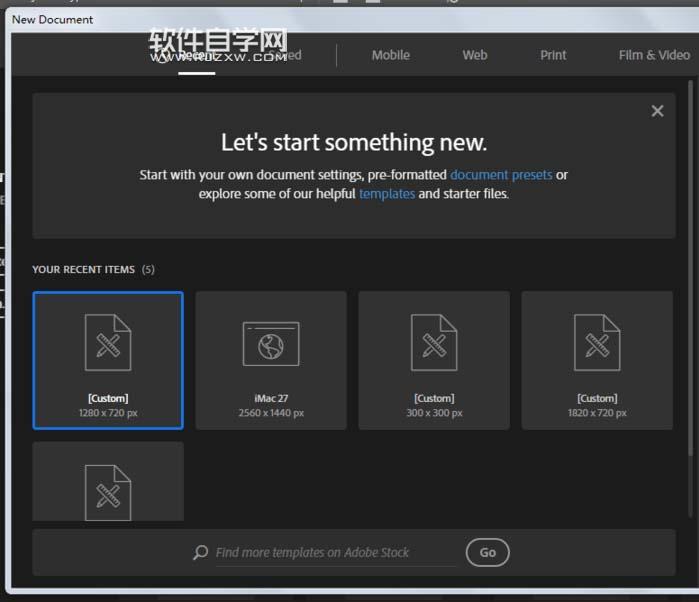Click the Go button for Adobe Stock search
Image resolution: width=699 pixels, height=602 pixels.
(x=488, y=553)
